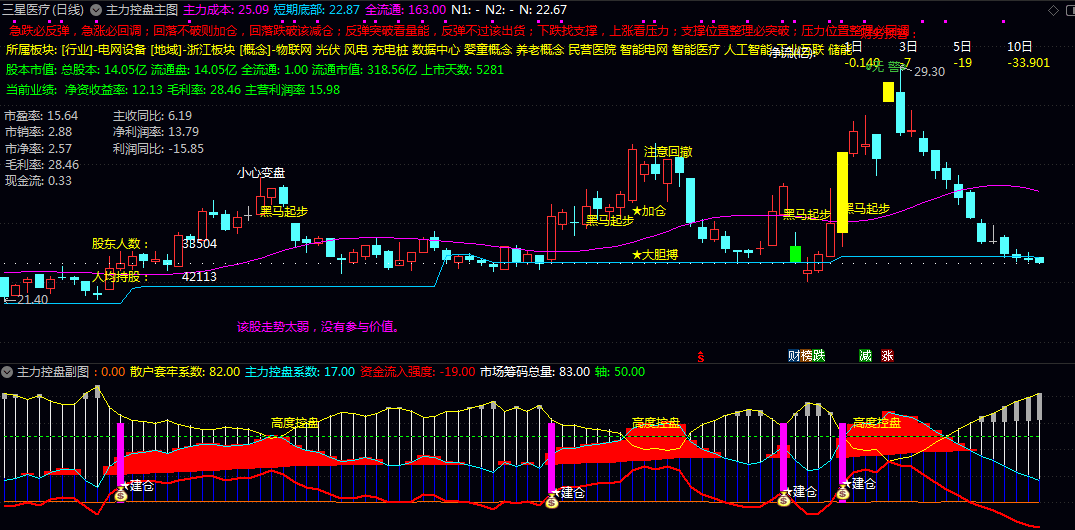Click the large yellow candlestick bar
The image size is (1075, 530).
point(842,192)
